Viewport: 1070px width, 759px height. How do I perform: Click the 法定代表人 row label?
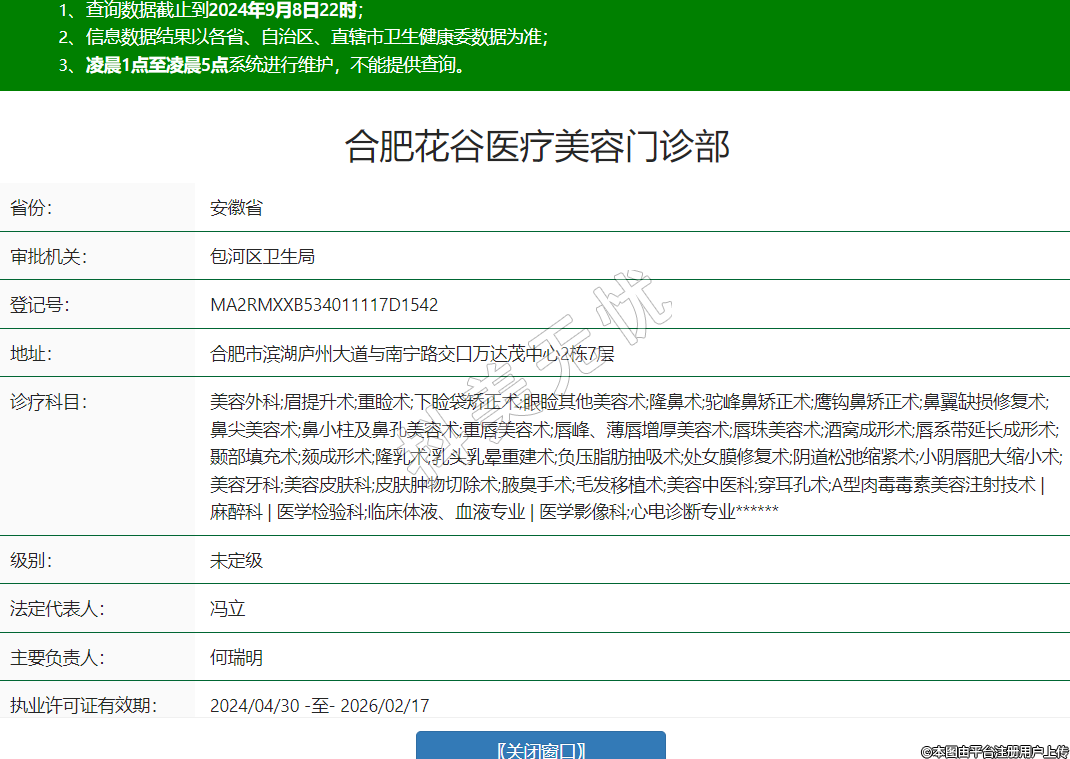point(58,608)
